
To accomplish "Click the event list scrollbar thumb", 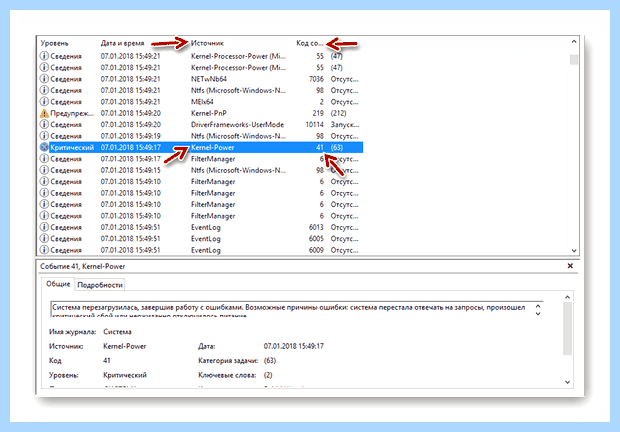I will point(574,60).
